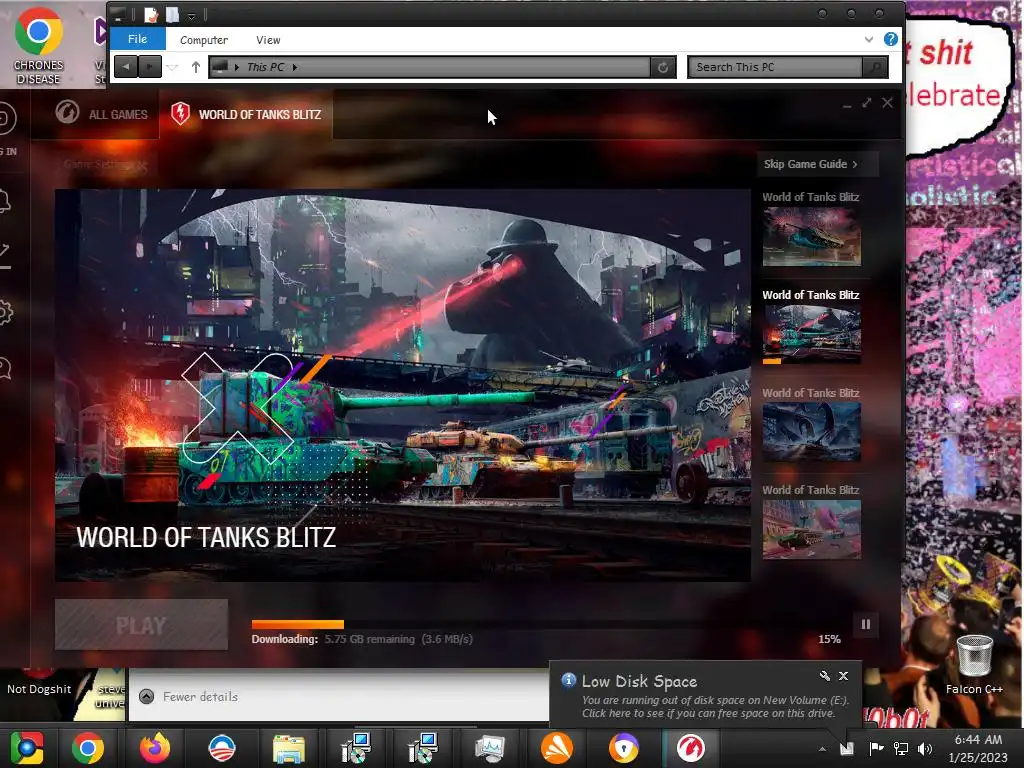1024x768 pixels.
Task: Click the 6:44 AM clock
Action: (978, 740)
